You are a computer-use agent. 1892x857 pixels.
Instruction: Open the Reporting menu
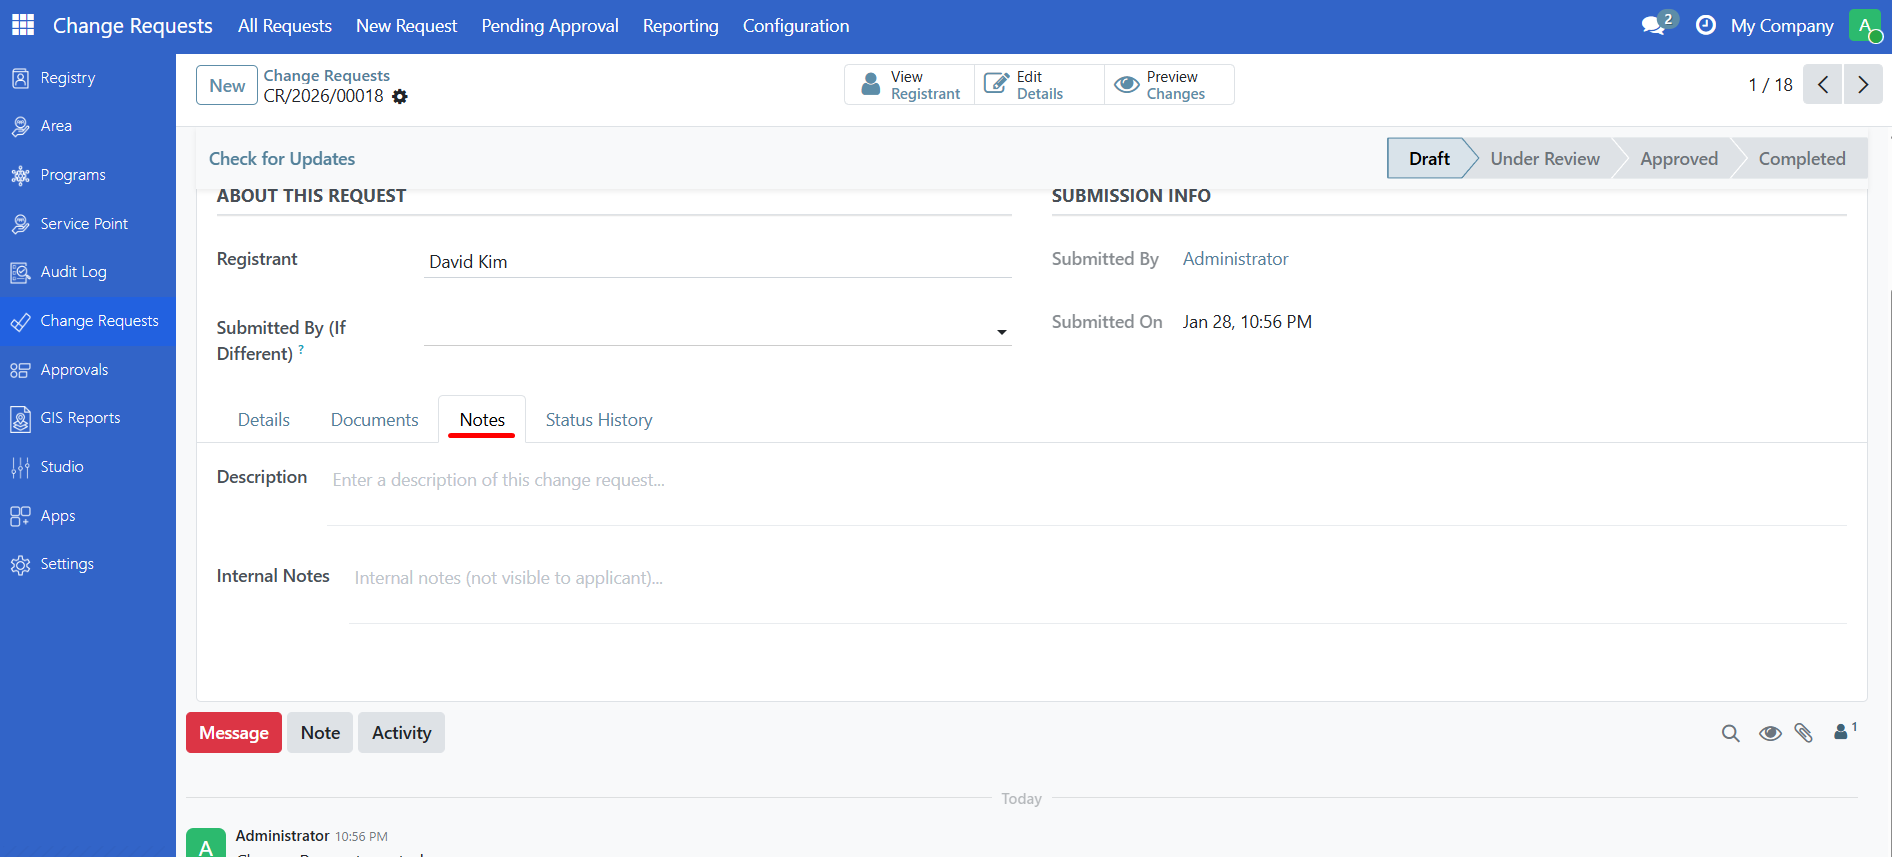click(x=680, y=26)
